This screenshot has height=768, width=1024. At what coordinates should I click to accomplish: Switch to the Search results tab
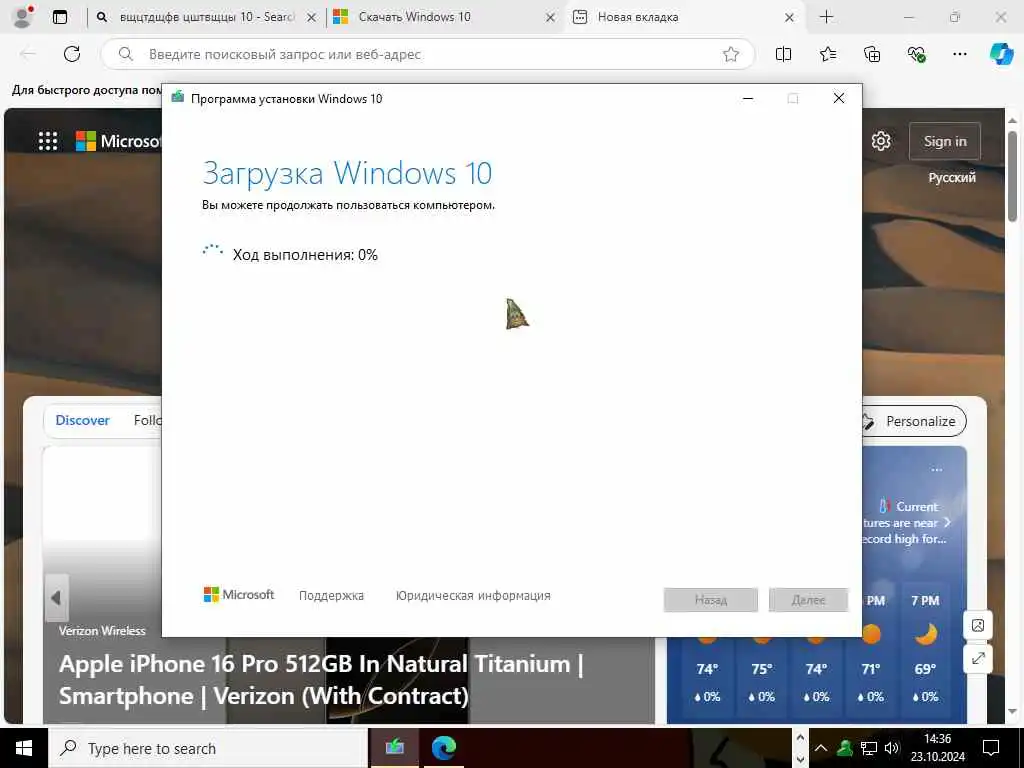point(204,17)
